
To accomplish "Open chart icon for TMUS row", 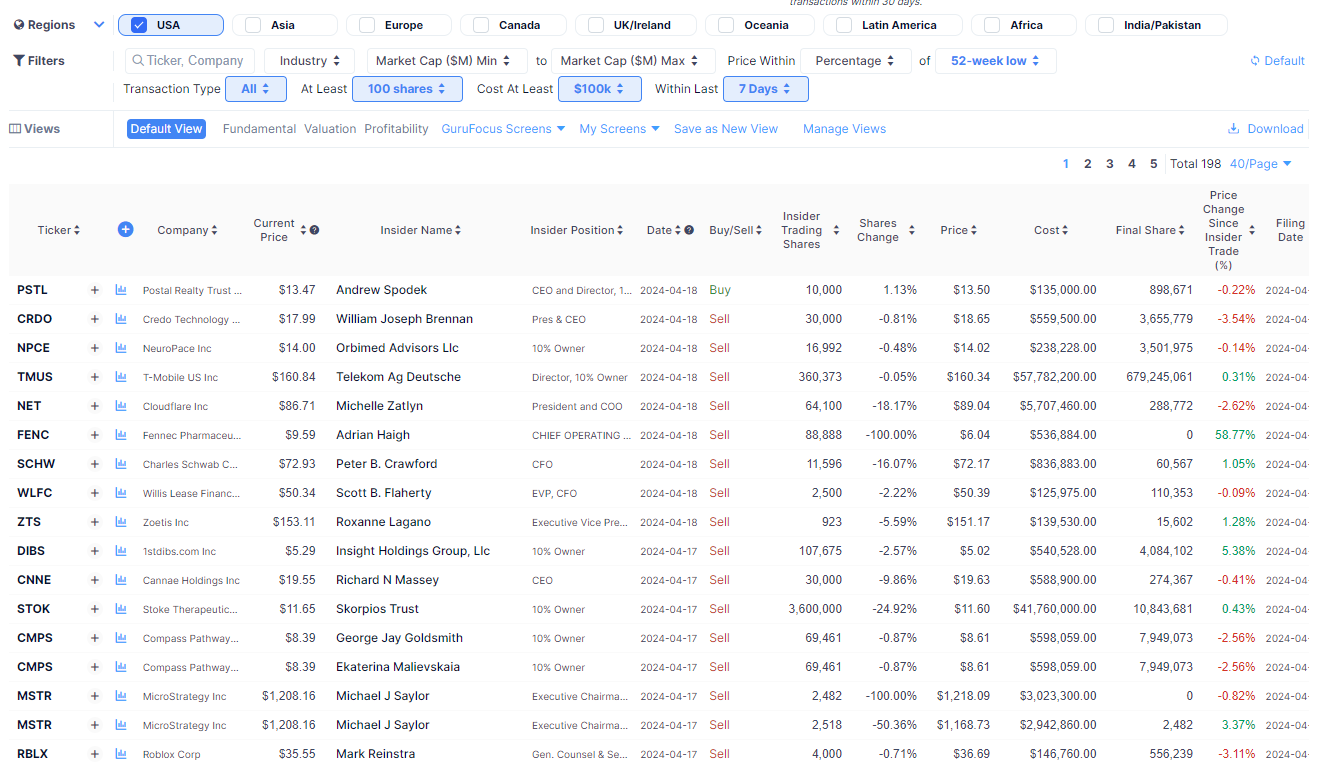I will pos(121,377).
